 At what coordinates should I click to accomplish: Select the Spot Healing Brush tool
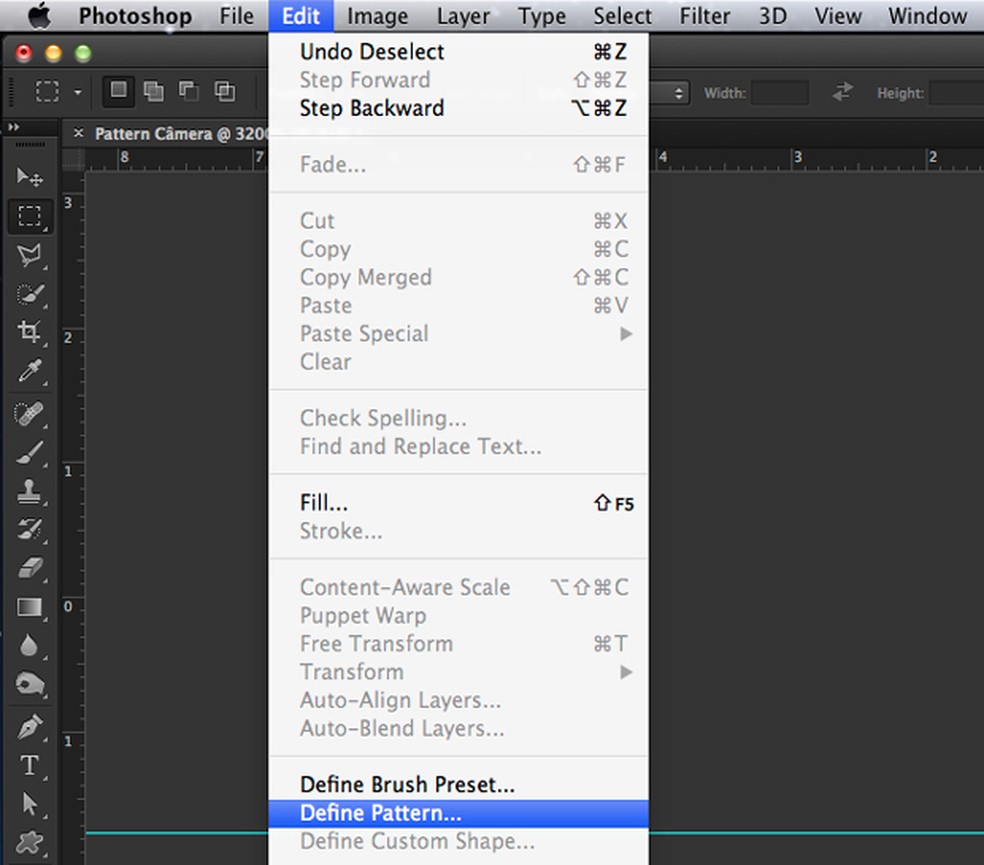coord(29,414)
